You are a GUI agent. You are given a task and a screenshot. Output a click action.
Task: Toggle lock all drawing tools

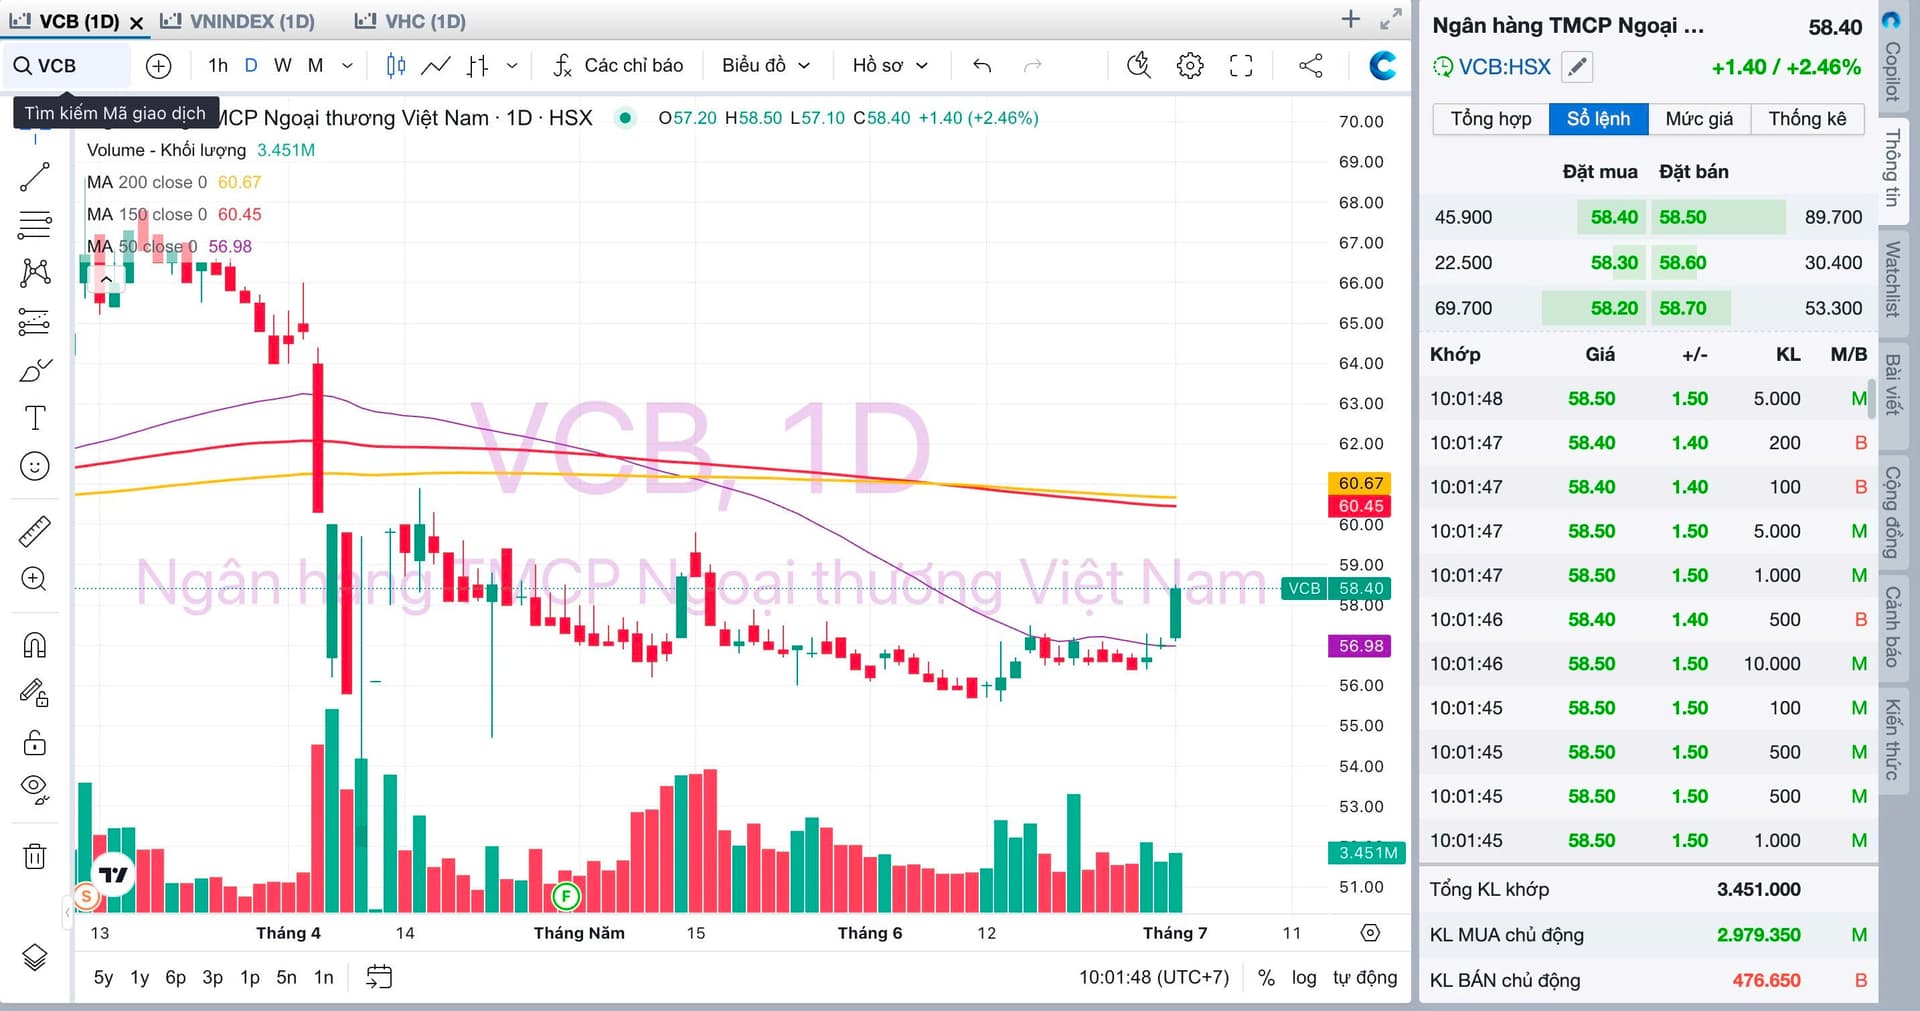[35, 742]
